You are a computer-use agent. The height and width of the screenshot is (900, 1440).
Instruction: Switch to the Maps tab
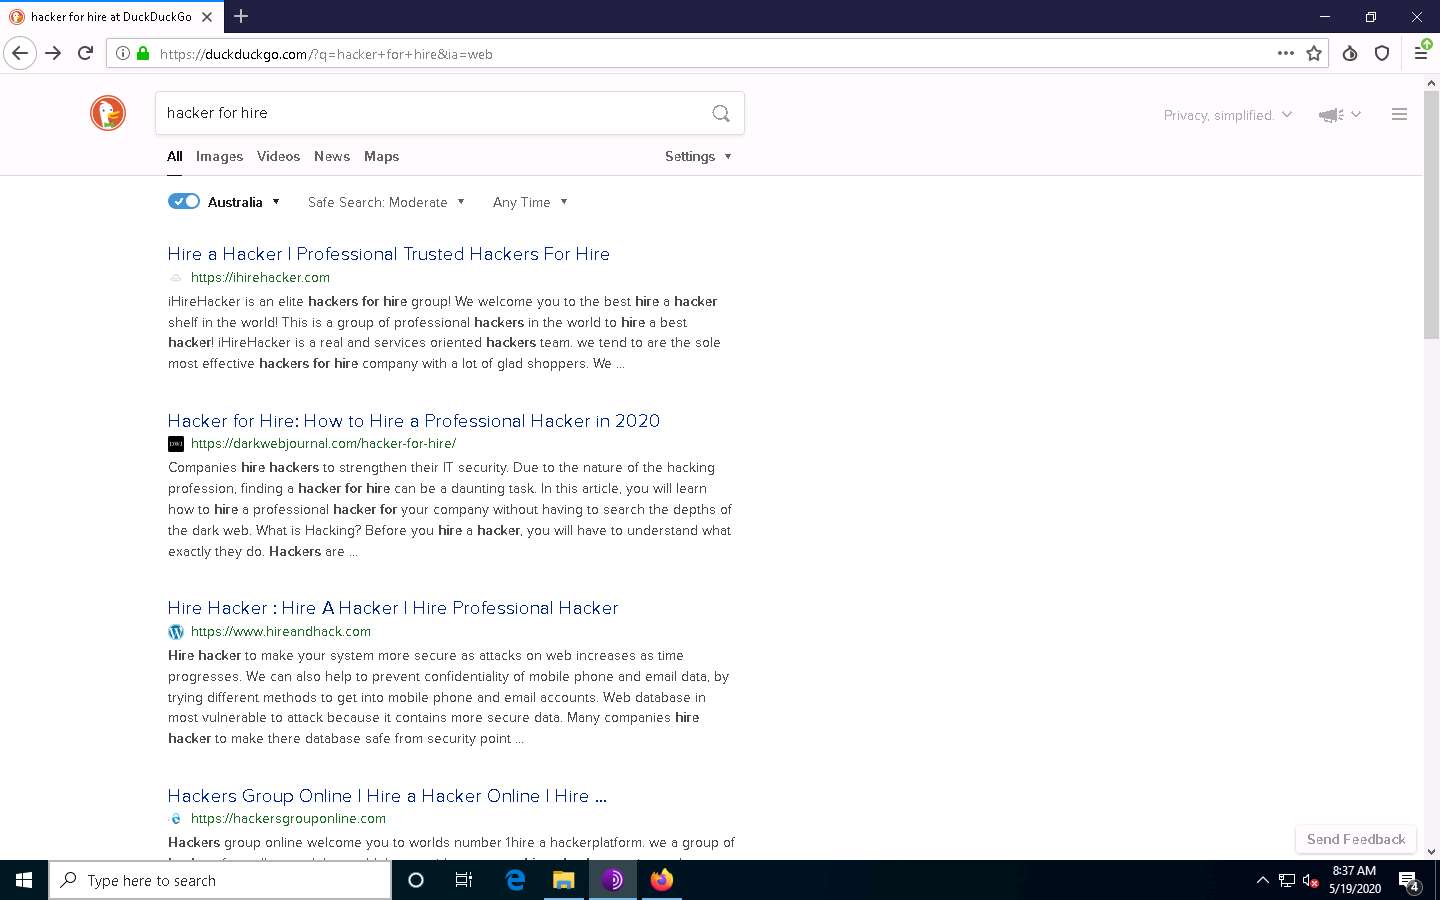point(381,156)
